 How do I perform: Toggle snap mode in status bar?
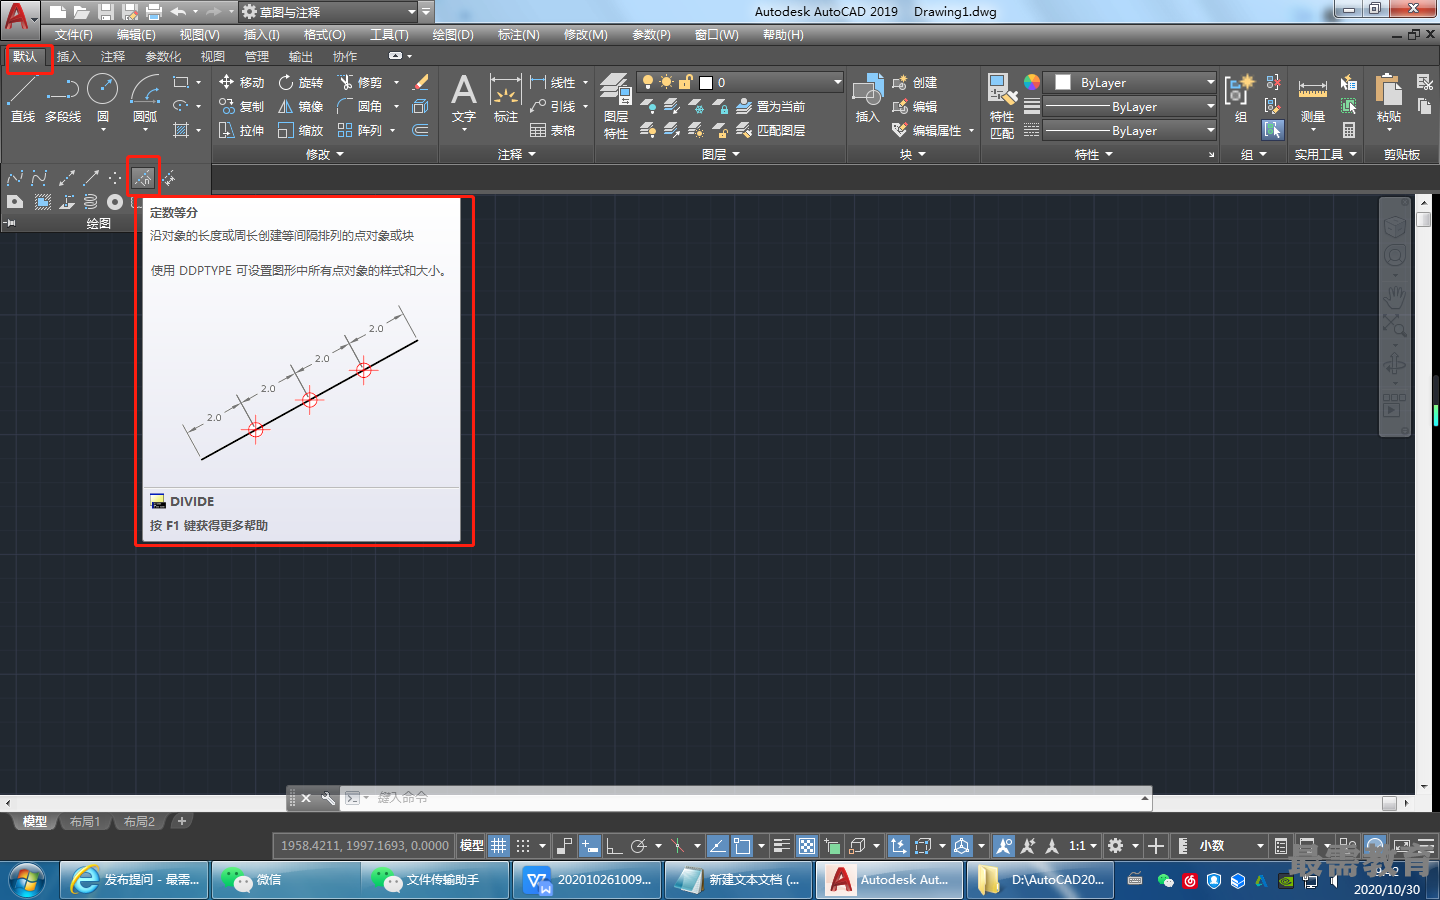click(x=523, y=846)
